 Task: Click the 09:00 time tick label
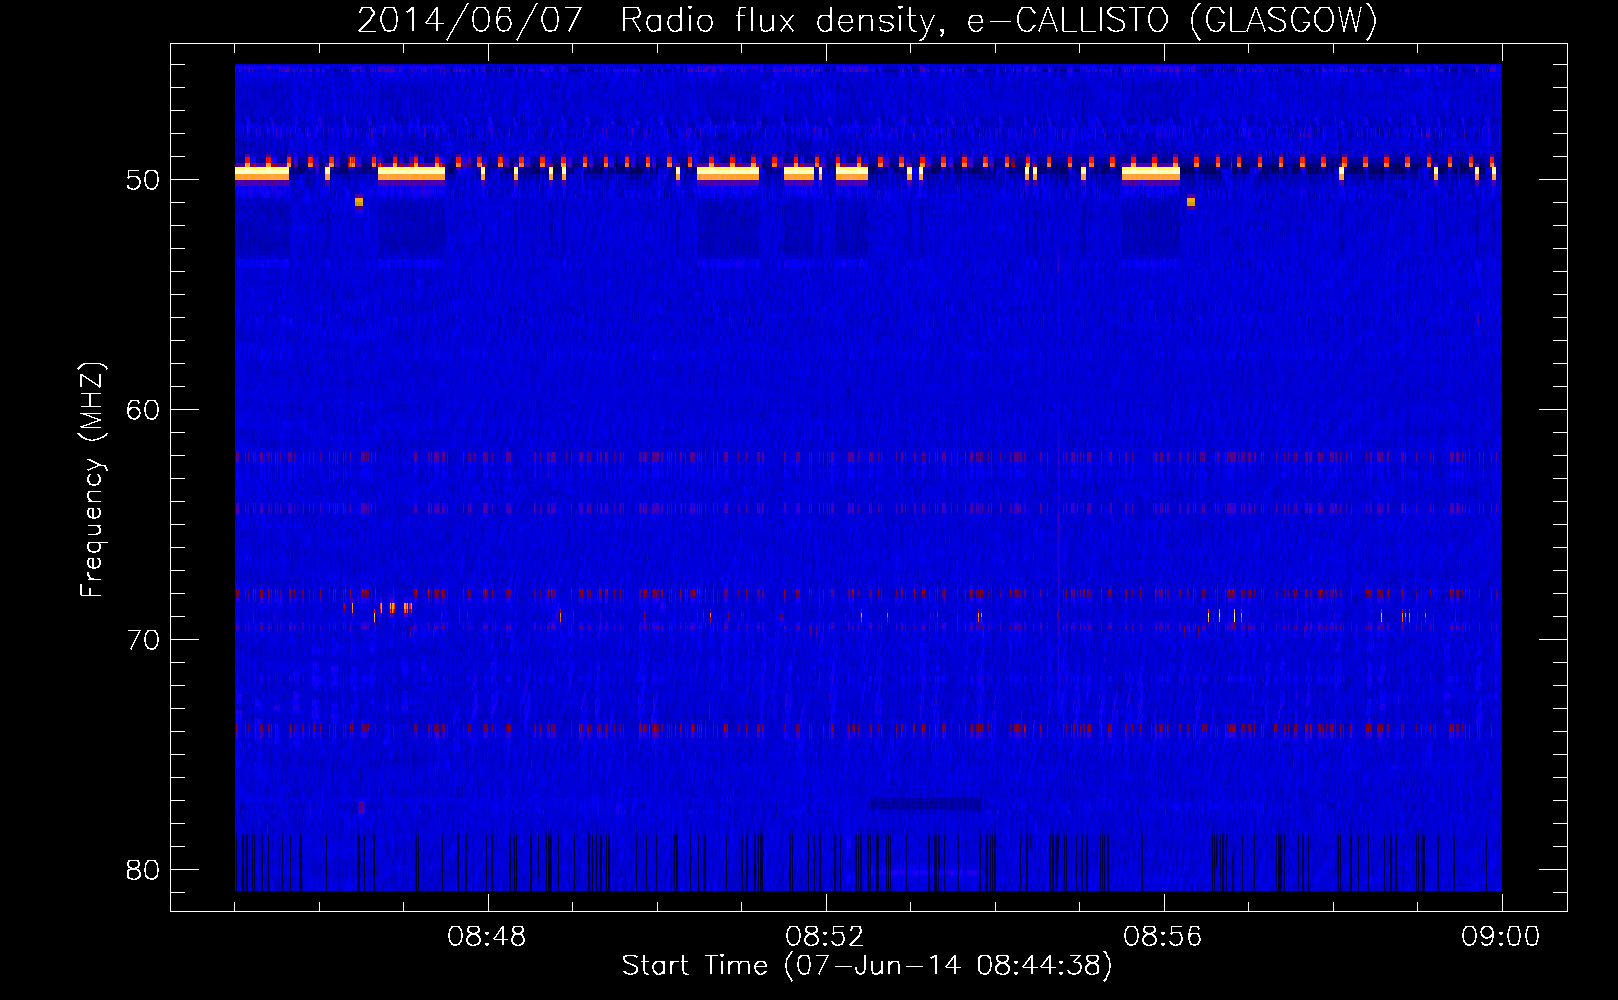click(1501, 937)
